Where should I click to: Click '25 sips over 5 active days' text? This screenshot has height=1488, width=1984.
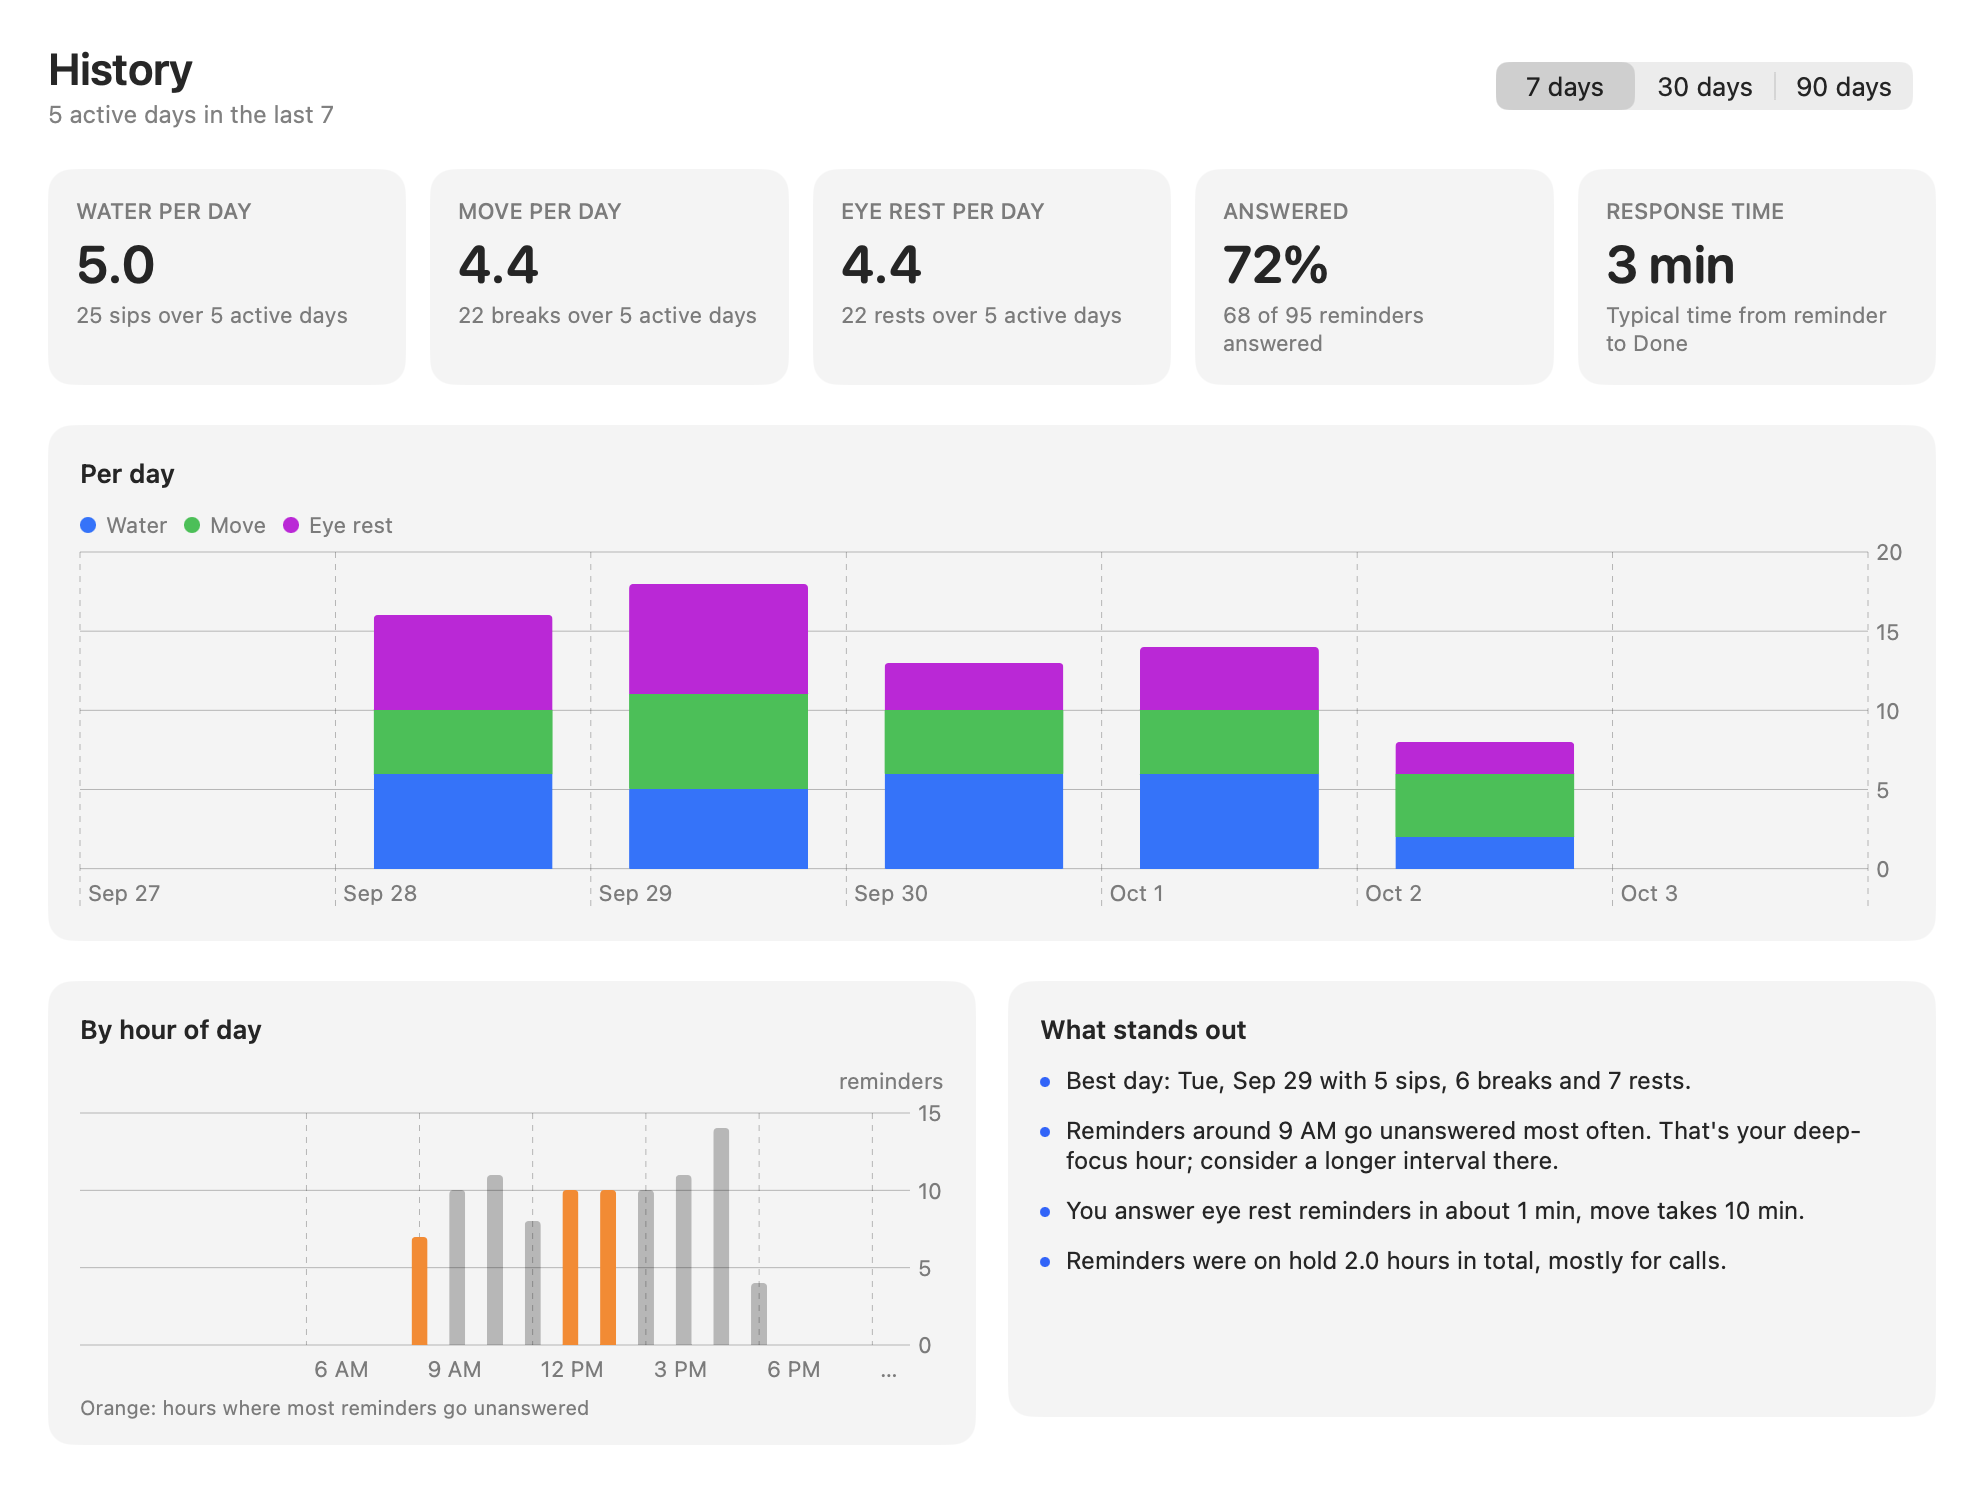point(212,315)
